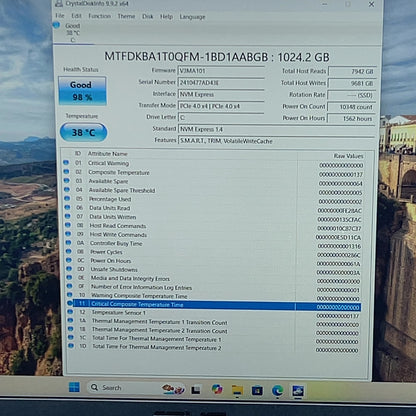Screen dimensions: 416x416
Task: Click the Features field S.M.A.R.T., TRIM
Action: tap(277, 141)
